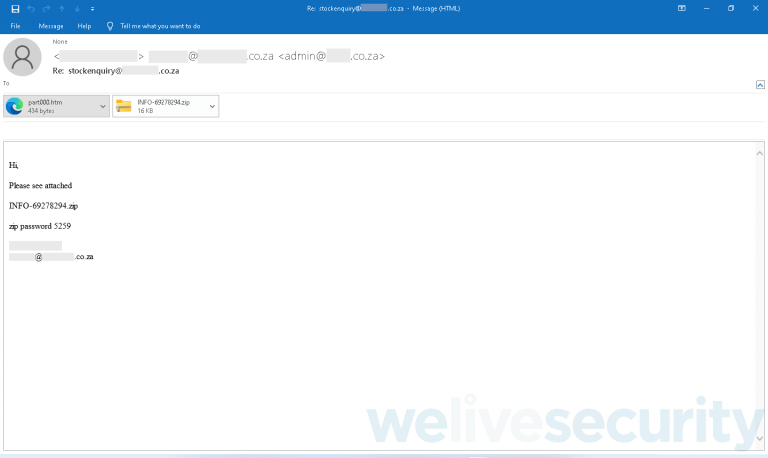768x458 pixels.
Task: Collapse the message header with chevron
Action: [x=760, y=86]
